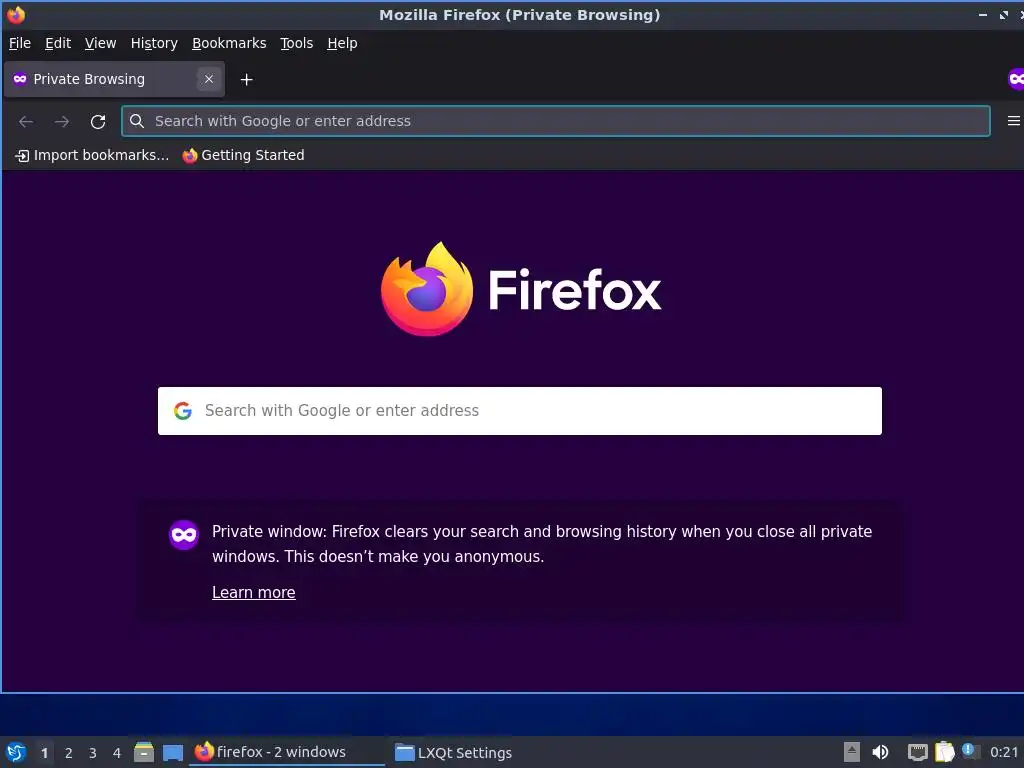Viewport: 1024px width, 768px height.
Task: Open the Help menu
Action: [342, 43]
